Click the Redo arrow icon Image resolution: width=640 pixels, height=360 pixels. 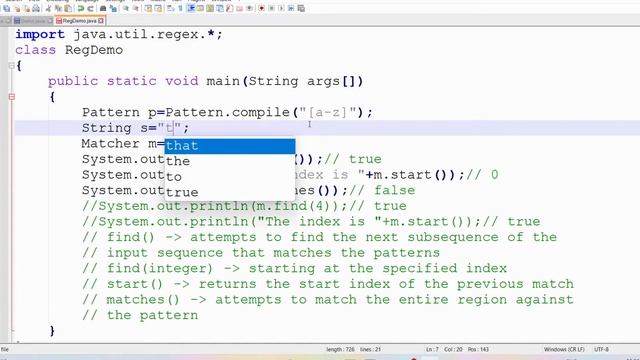[91, 9]
